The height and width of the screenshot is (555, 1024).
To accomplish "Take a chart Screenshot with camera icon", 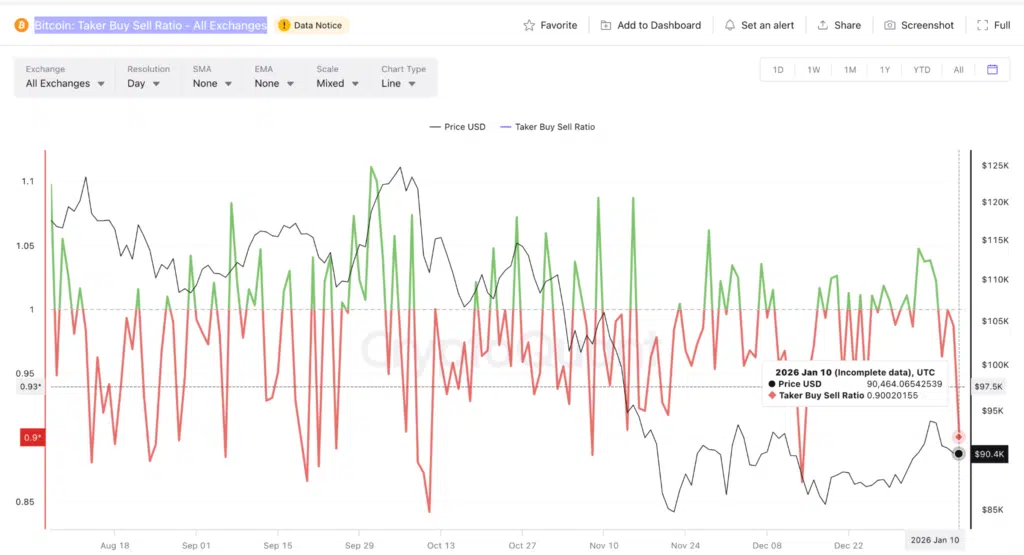I will pyautogui.click(x=889, y=25).
